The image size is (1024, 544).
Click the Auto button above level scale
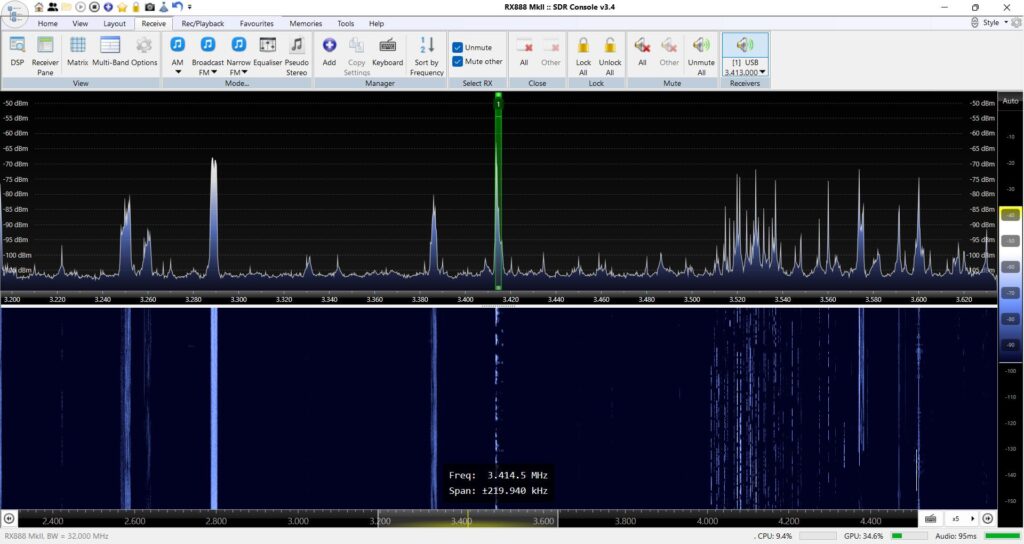1010,101
